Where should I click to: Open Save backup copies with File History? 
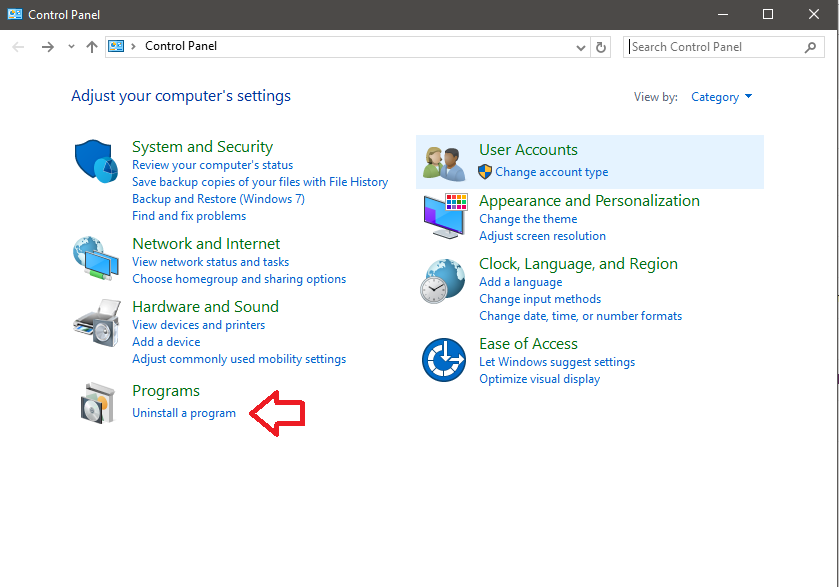[260, 182]
